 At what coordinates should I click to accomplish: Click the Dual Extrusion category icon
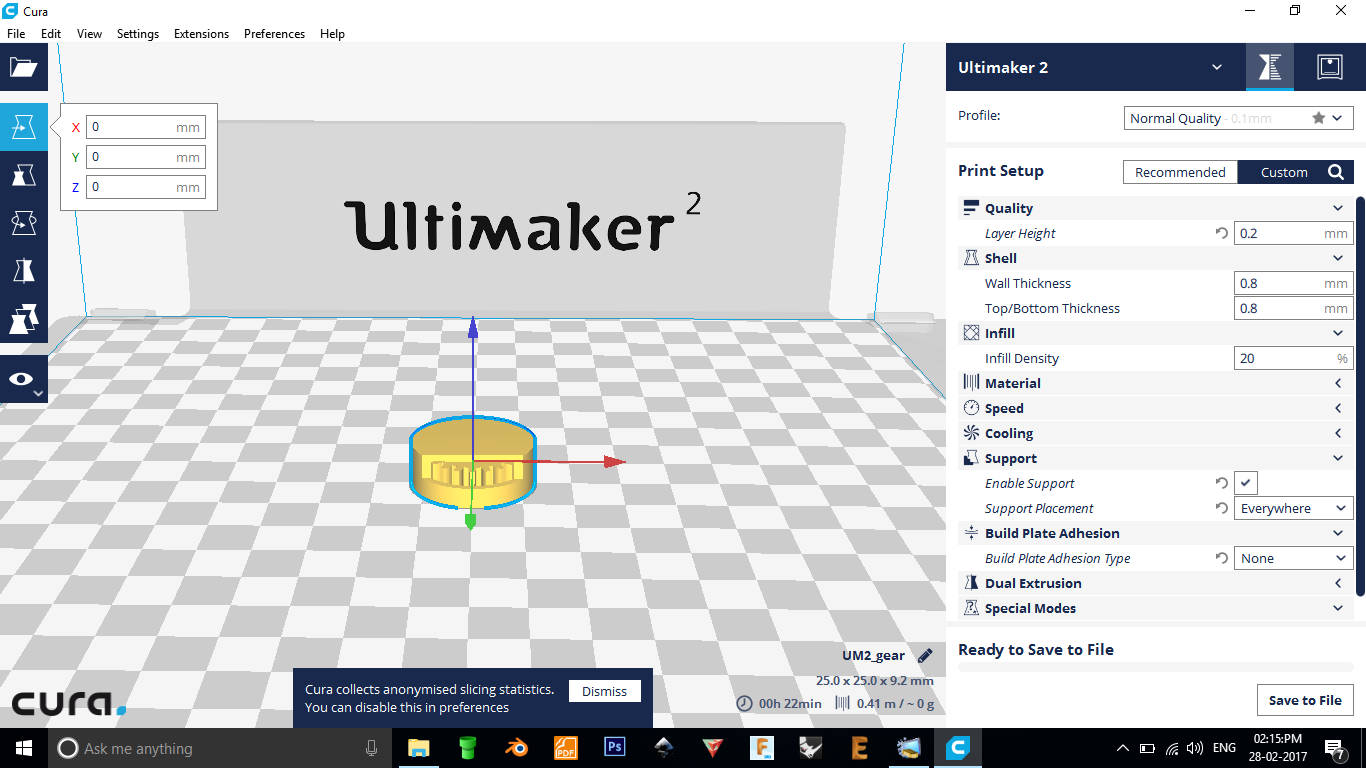(x=970, y=583)
